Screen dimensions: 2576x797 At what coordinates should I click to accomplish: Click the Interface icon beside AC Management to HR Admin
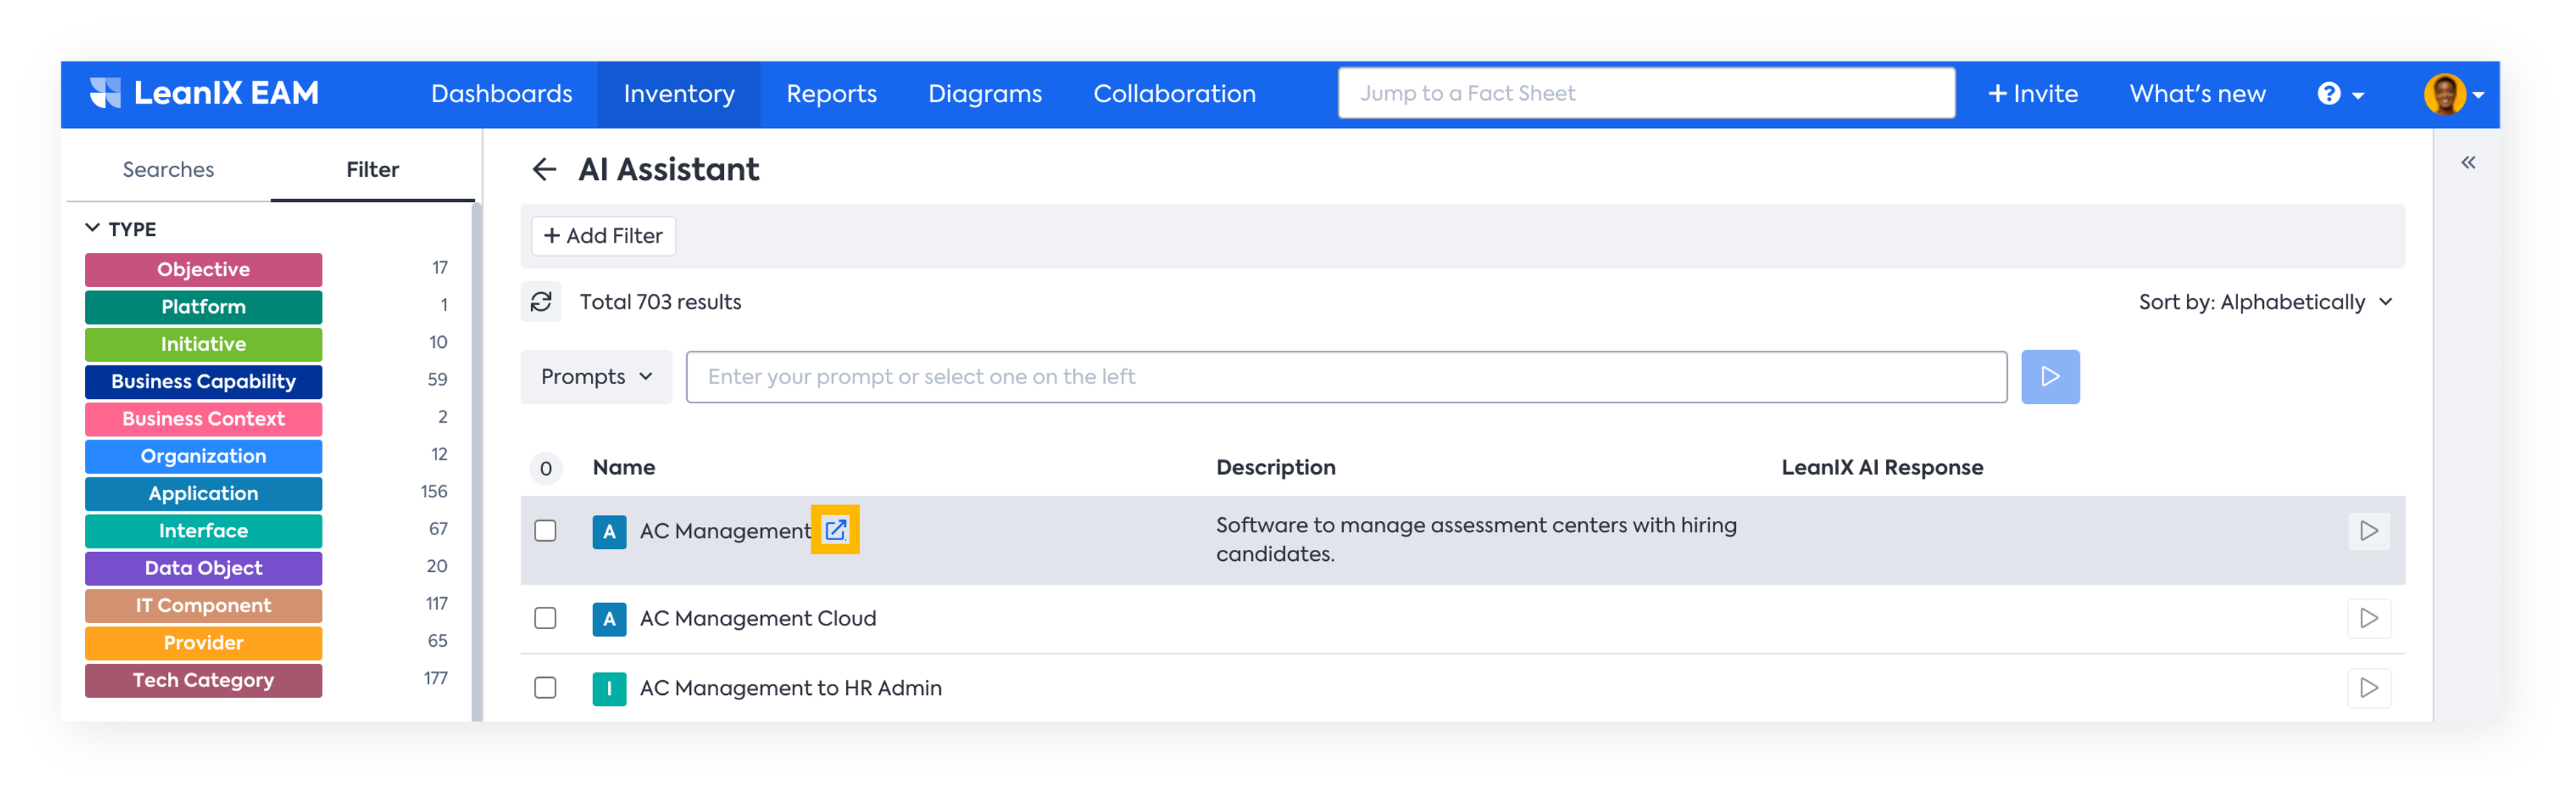(609, 689)
